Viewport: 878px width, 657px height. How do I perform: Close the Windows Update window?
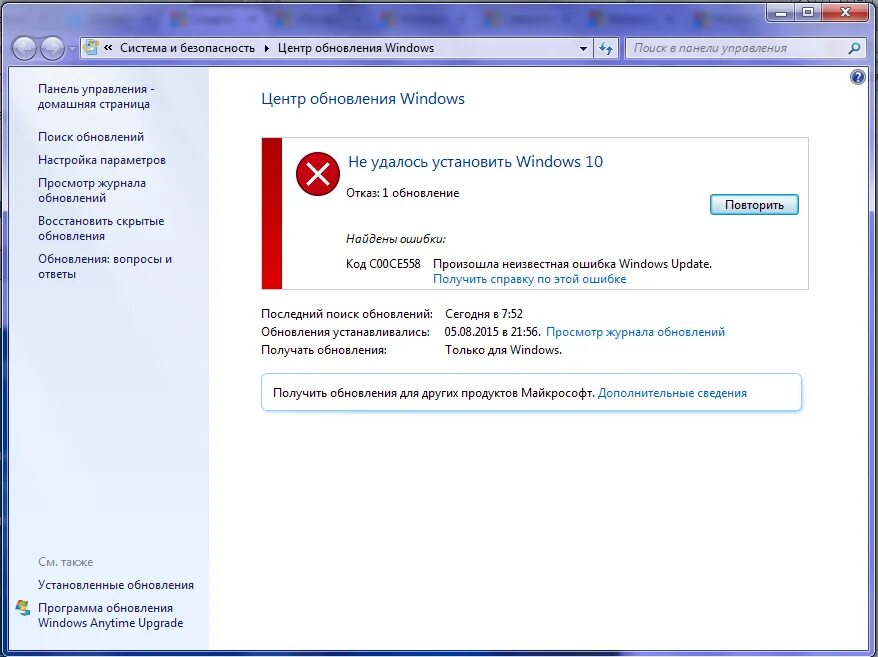pyautogui.click(x=845, y=12)
